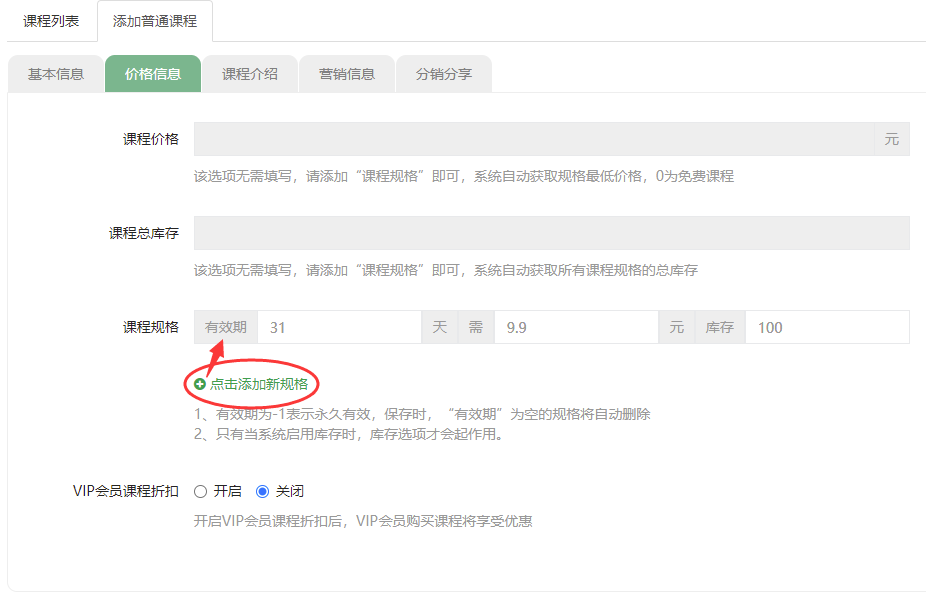Focus the 有效期 days field showing 31
Viewport: 926px width, 592px height.
tap(340, 327)
